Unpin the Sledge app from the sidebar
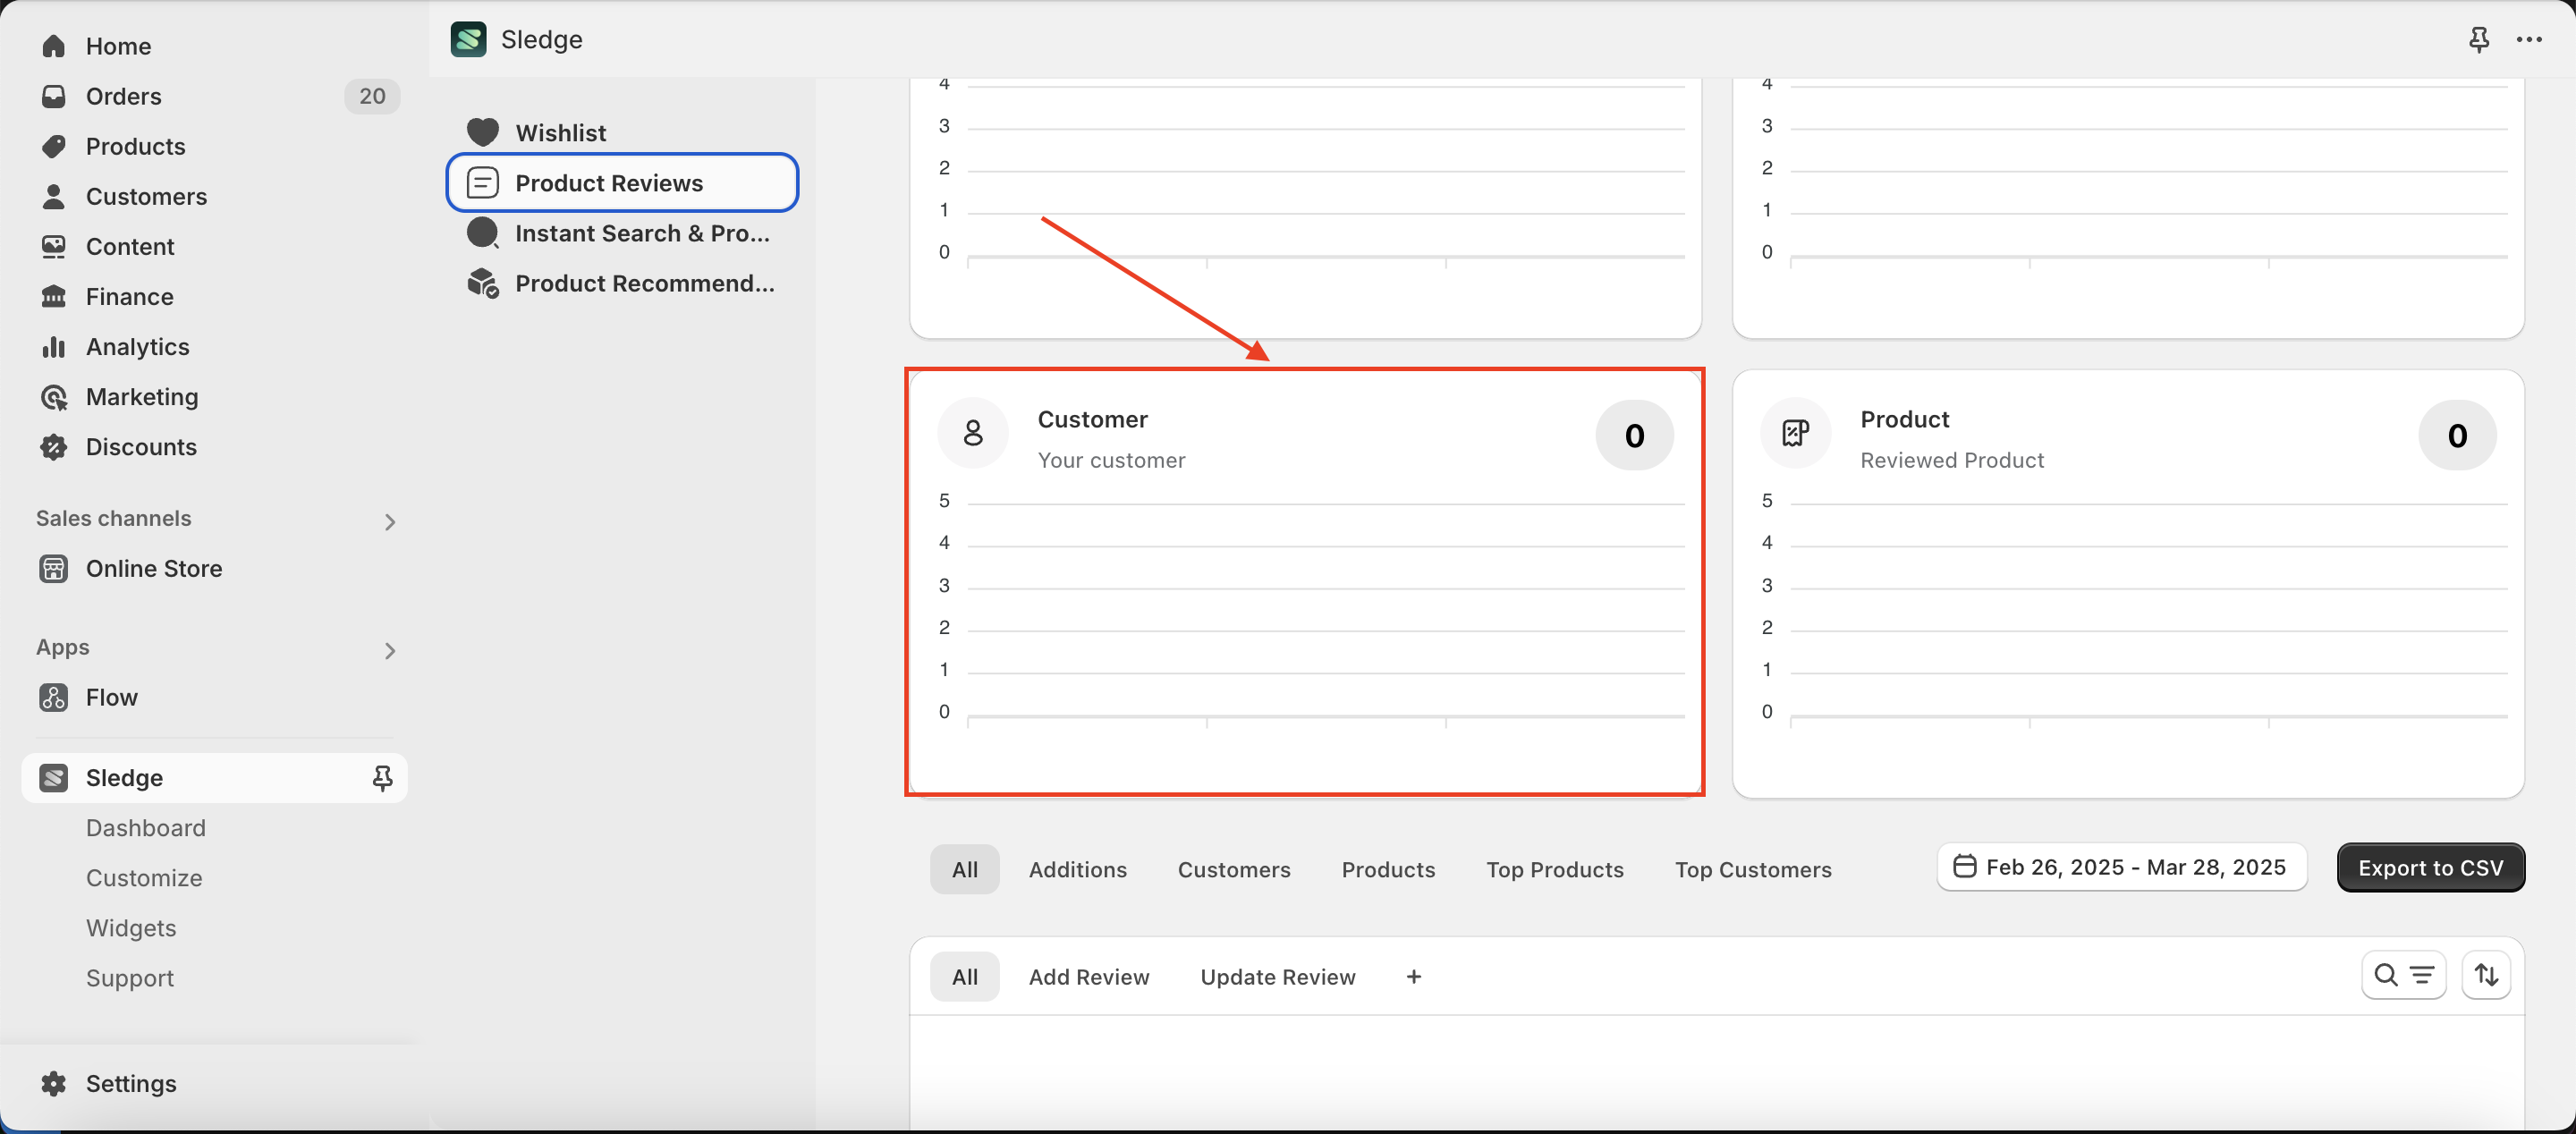Image resolution: width=2576 pixels, height=1134 pixels. point(382,777)
